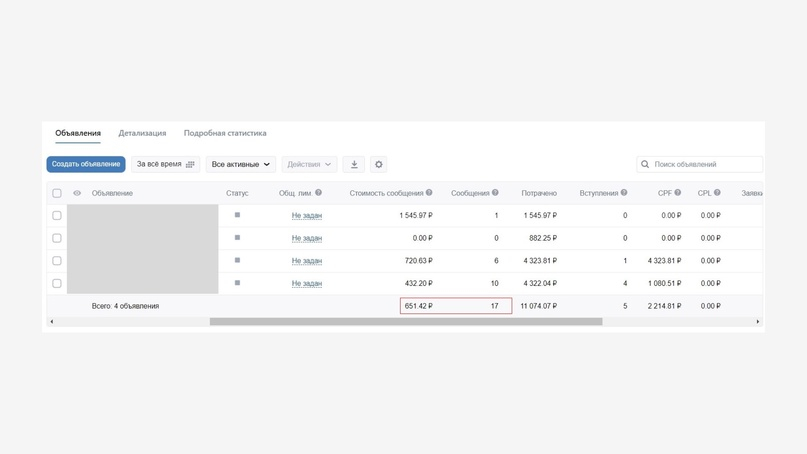
Task: Download statistics with the export icon
Action: [x=354, y=164]
